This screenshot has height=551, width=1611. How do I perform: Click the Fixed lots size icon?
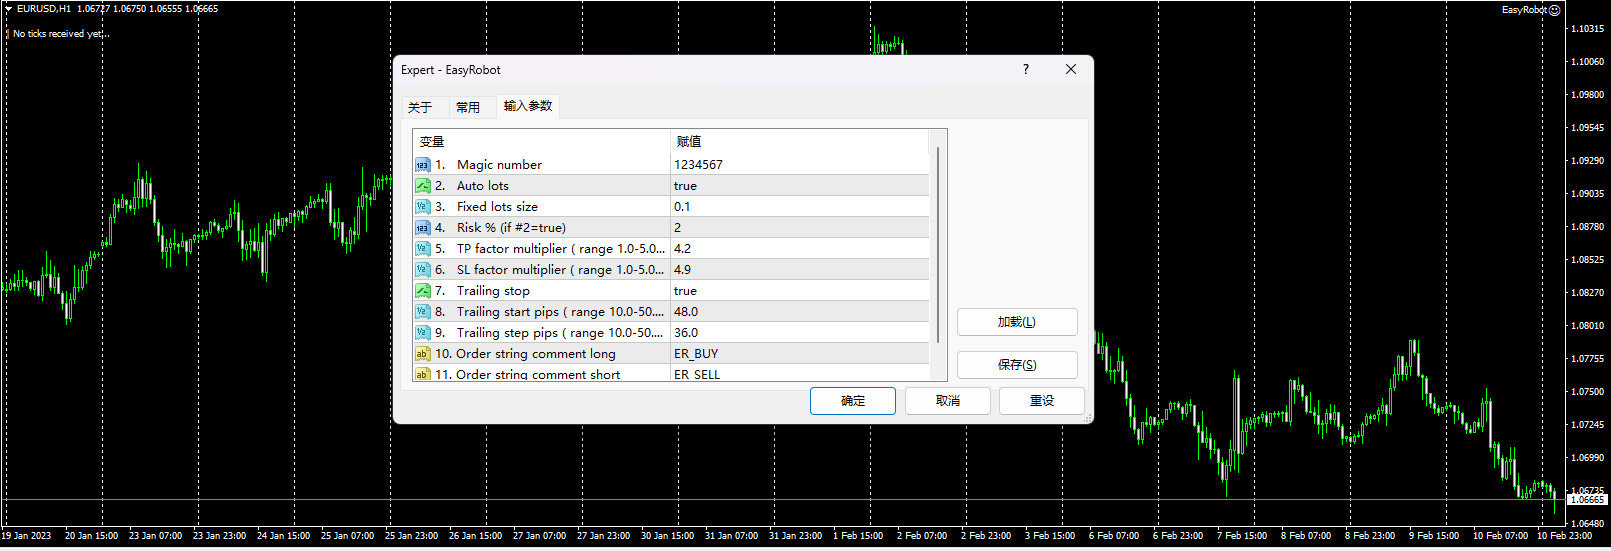[x=423, y=207]
